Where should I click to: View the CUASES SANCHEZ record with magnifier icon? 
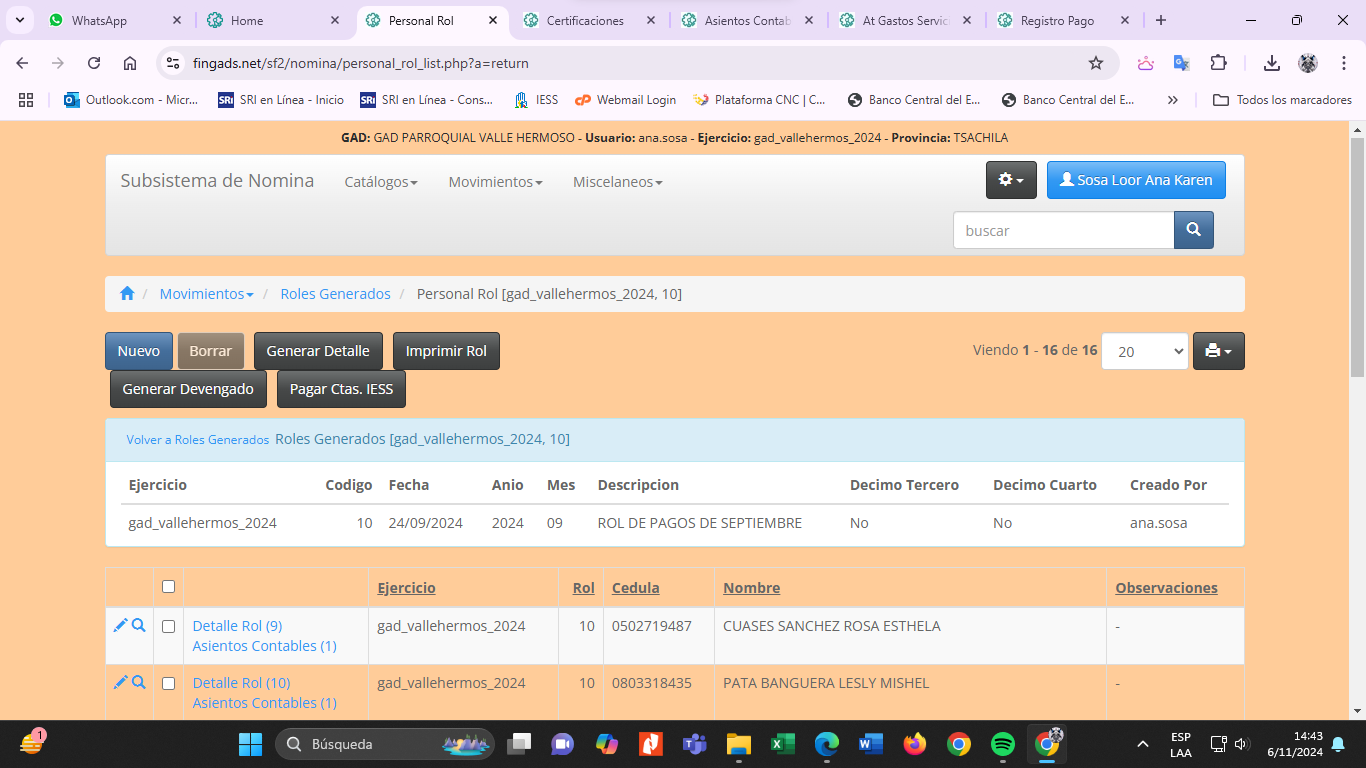pos(139,625)
